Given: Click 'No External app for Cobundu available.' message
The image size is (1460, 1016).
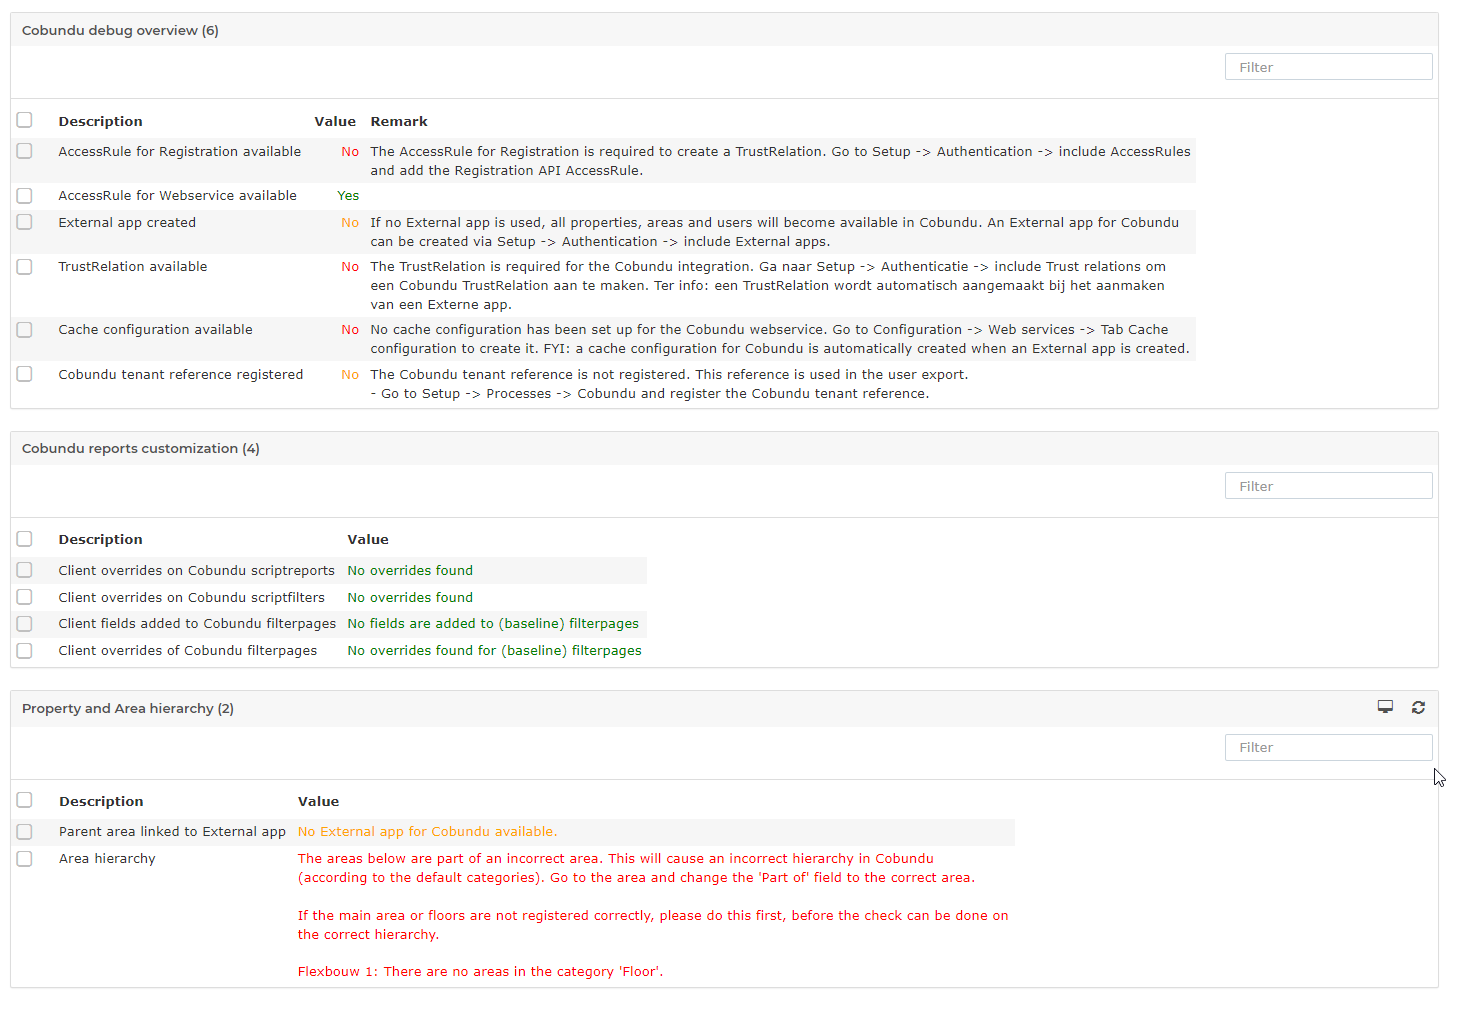Looking at the screenshot, I should pos(428,831).
